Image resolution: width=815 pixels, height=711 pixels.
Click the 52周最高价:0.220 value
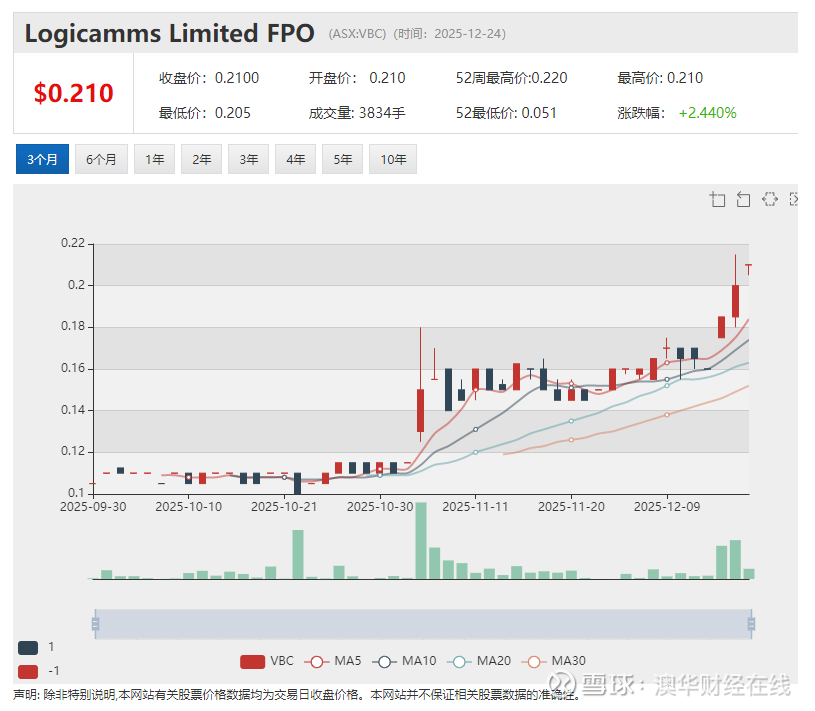pos(511,78)
